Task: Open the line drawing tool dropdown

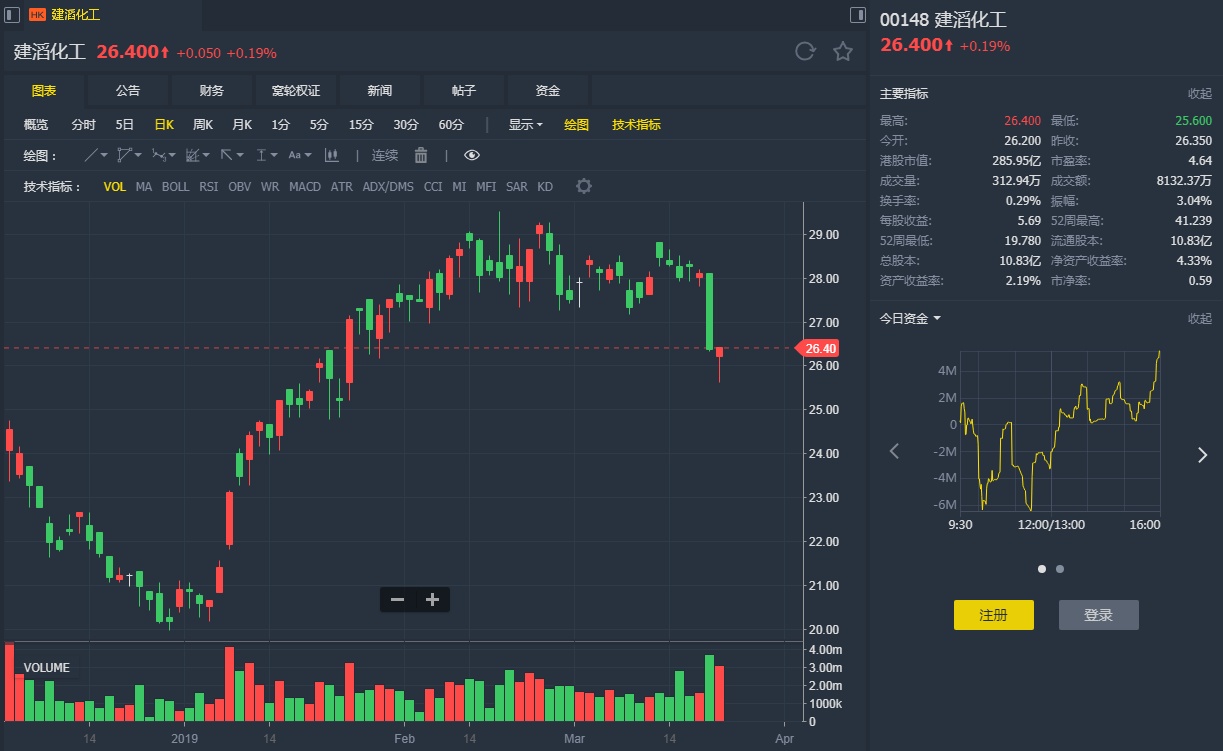Action: [x=97, y=155]
